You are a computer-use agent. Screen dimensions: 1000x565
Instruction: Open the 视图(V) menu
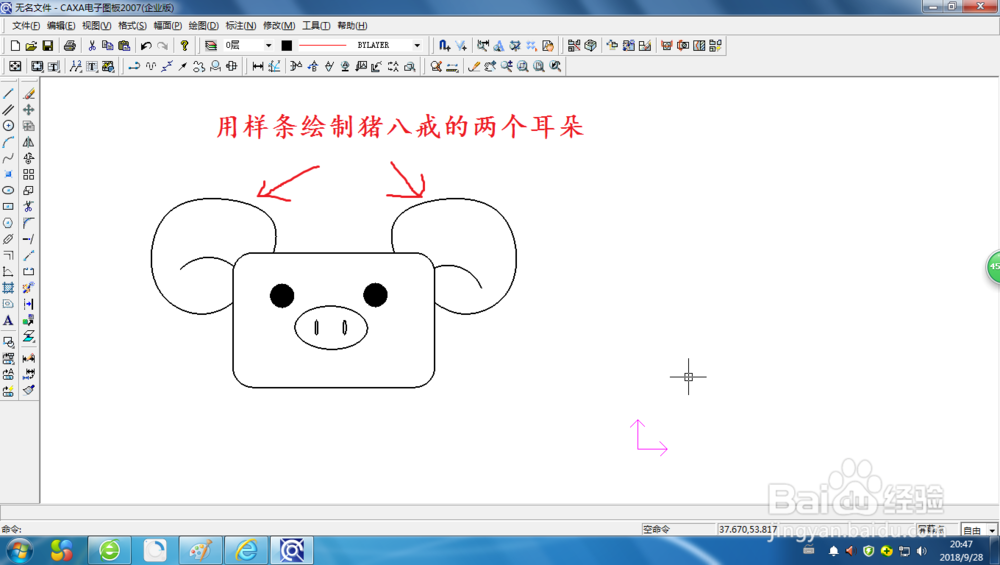96,26
